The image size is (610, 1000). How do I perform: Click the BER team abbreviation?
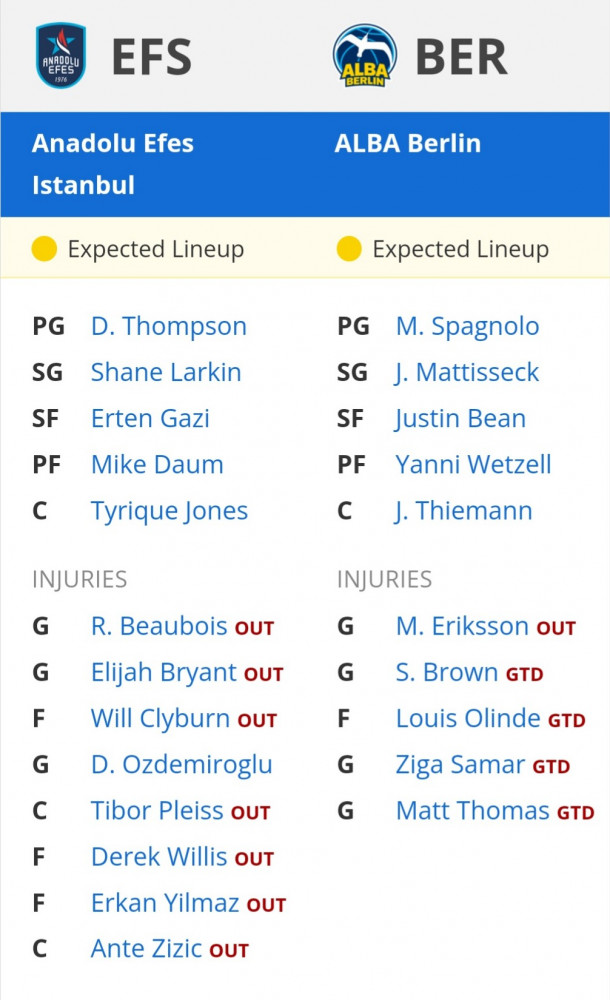[x=461, y=56]
